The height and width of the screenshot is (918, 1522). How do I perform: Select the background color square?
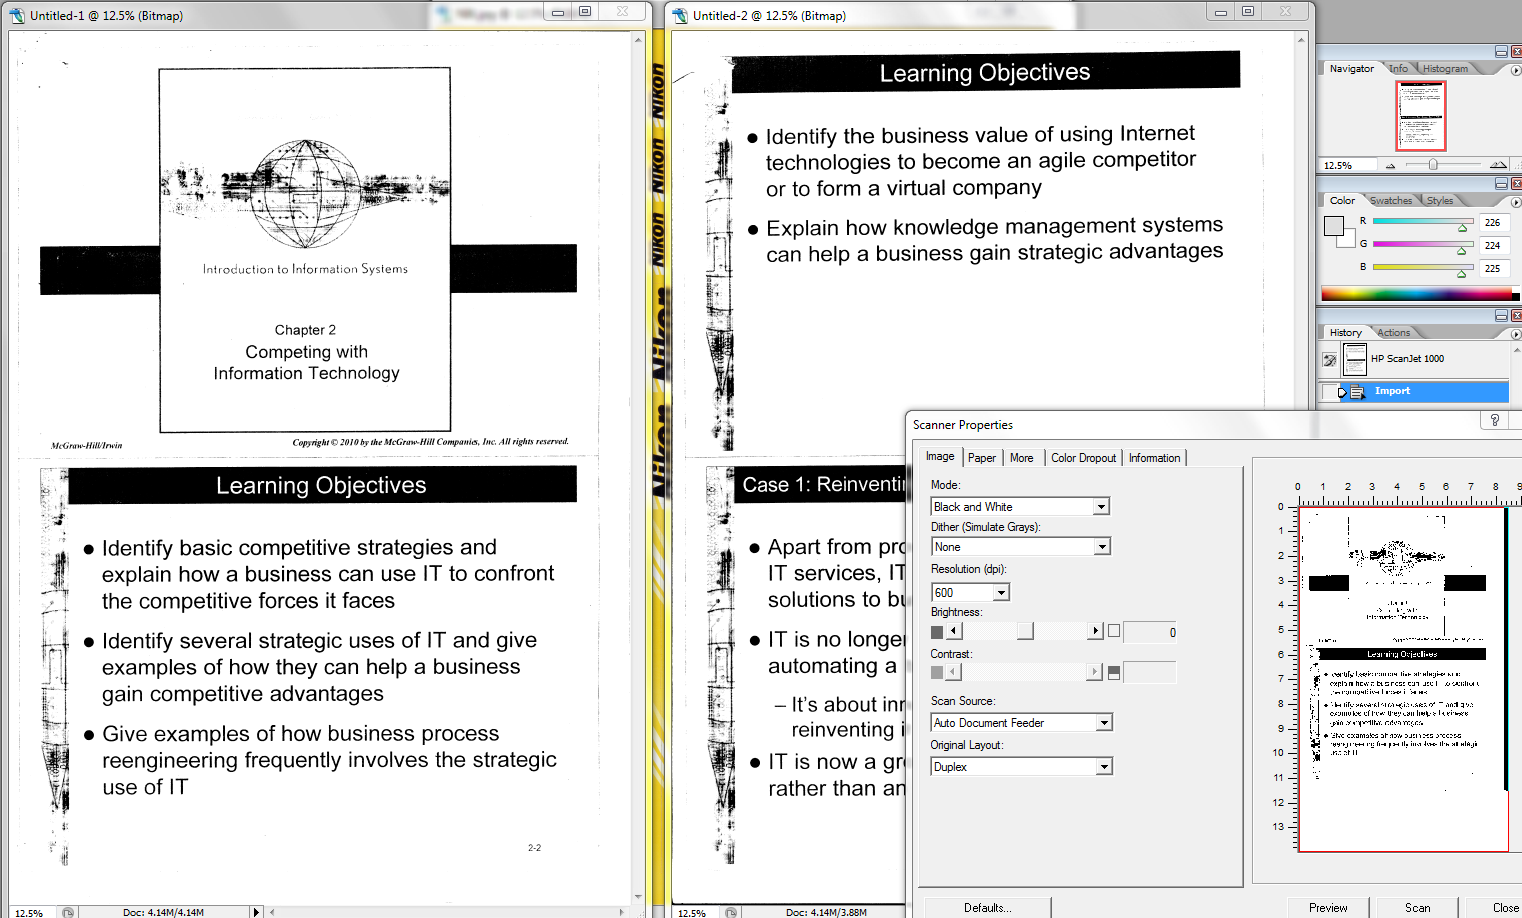click(x=1346, y=238)
